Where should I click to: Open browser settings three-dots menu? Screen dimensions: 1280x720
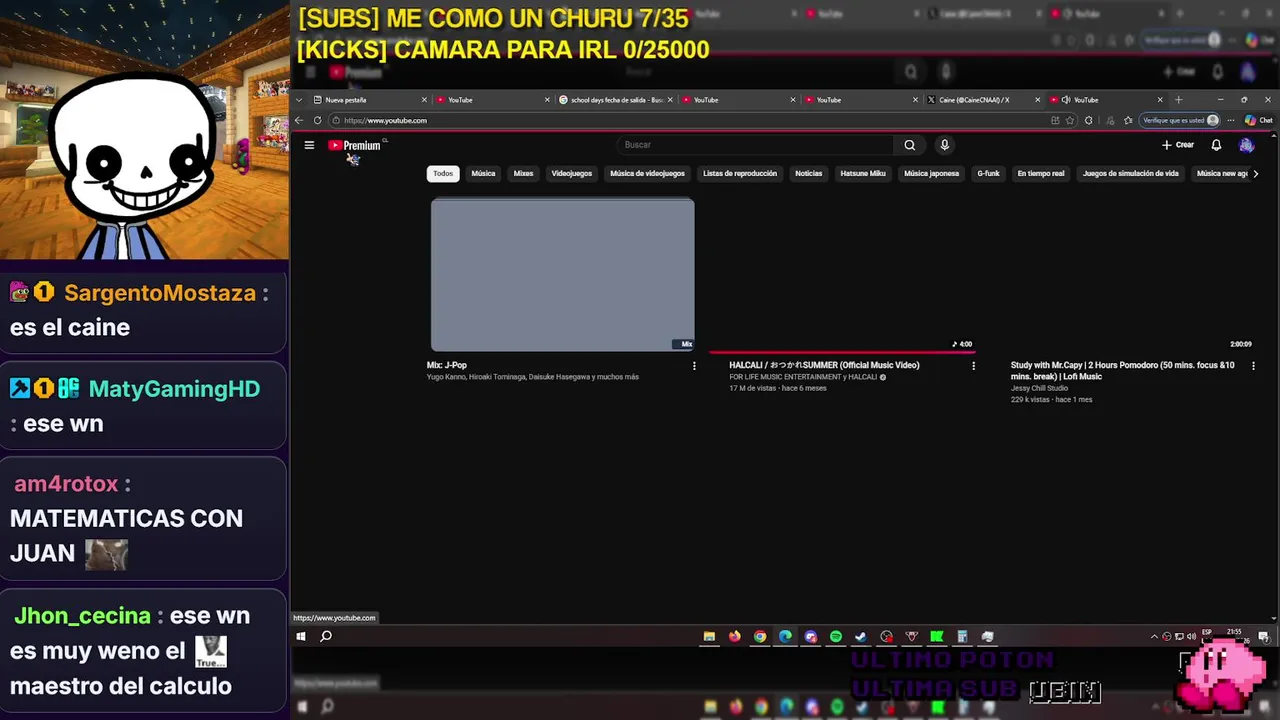point(1231,120)
